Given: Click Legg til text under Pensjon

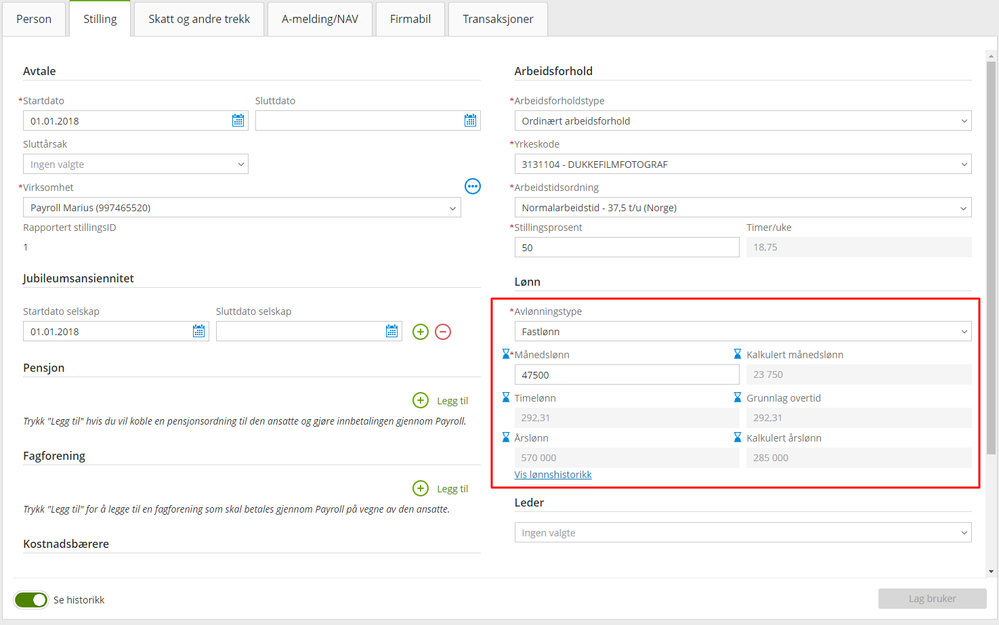Looking at the screenshot, I should tap(452, 401).
